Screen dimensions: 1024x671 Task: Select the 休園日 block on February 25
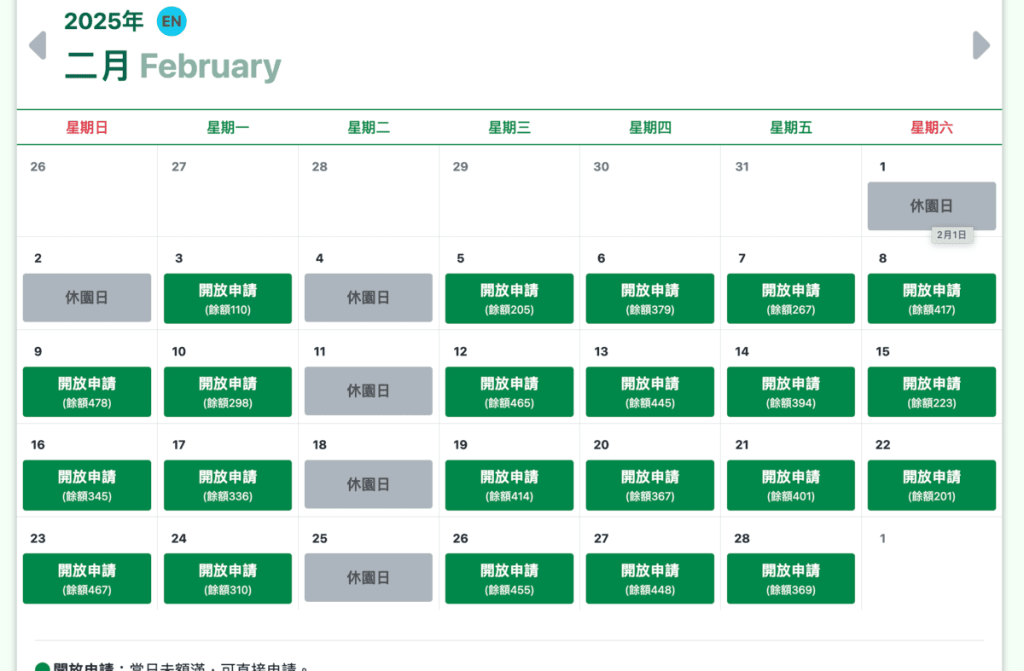point(368,578)
